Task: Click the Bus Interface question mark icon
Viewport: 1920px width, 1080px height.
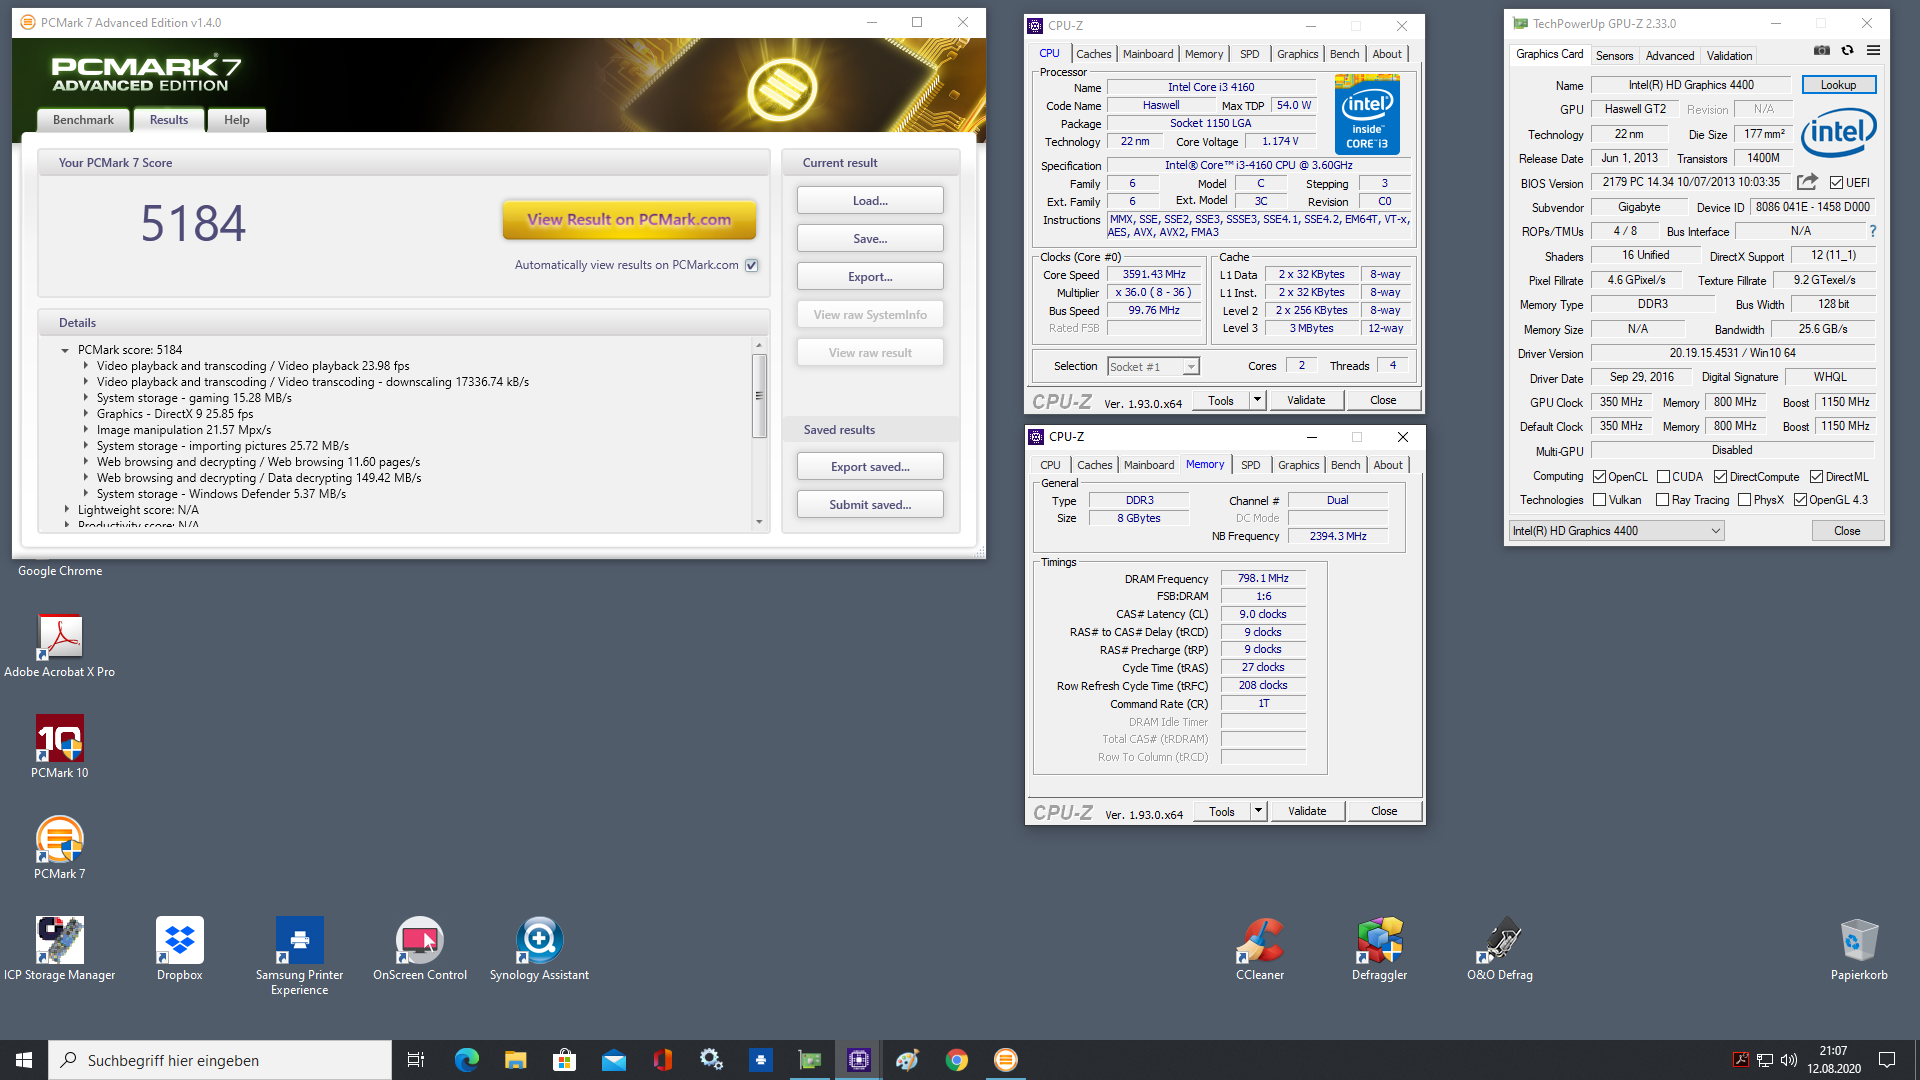Action: (x=1873, y=231)
